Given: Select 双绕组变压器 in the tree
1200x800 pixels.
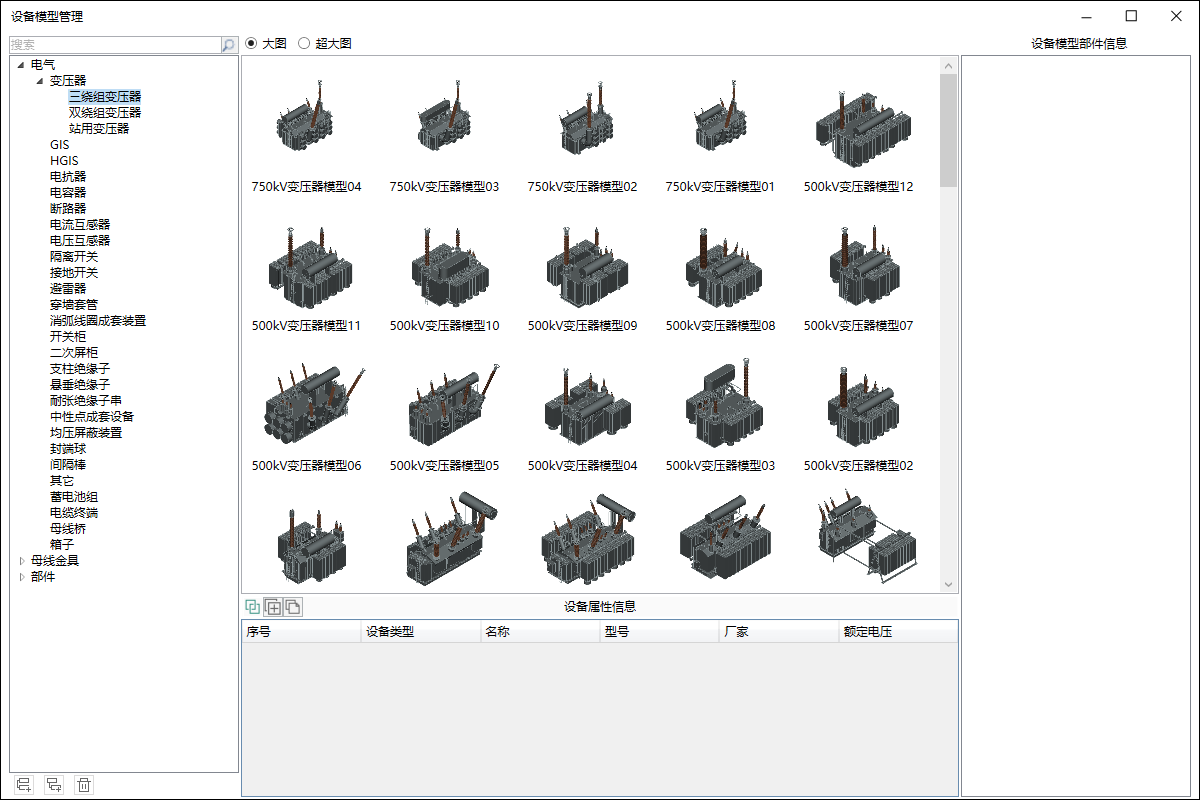Looking at the screenshot, I should pos(105,113).
